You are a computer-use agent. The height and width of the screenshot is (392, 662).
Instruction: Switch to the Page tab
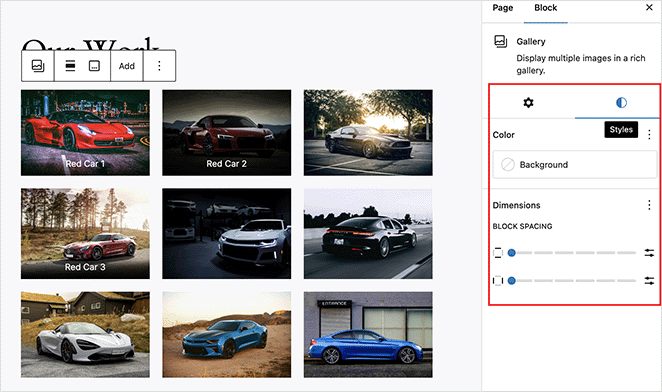(x=502, y=8)
